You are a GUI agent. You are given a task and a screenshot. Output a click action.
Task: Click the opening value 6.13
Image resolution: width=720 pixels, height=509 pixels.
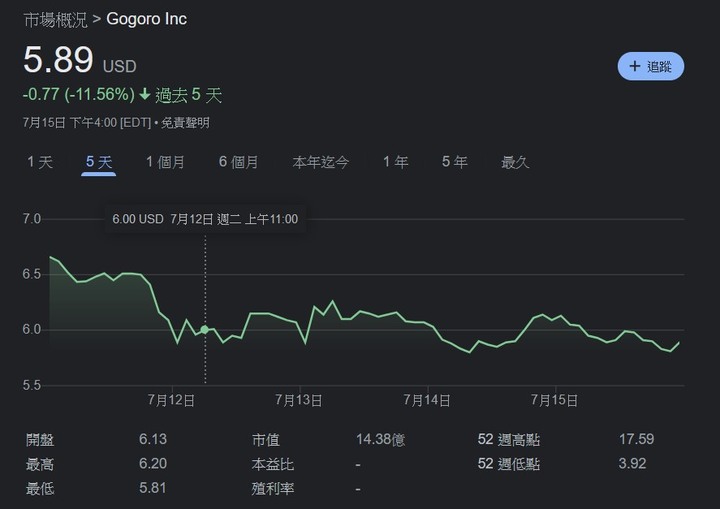tap(153, 439)
